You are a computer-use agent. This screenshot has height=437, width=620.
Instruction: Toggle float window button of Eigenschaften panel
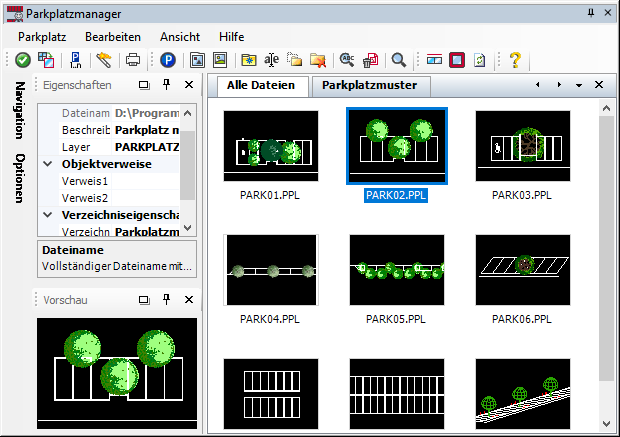point(144,85)
